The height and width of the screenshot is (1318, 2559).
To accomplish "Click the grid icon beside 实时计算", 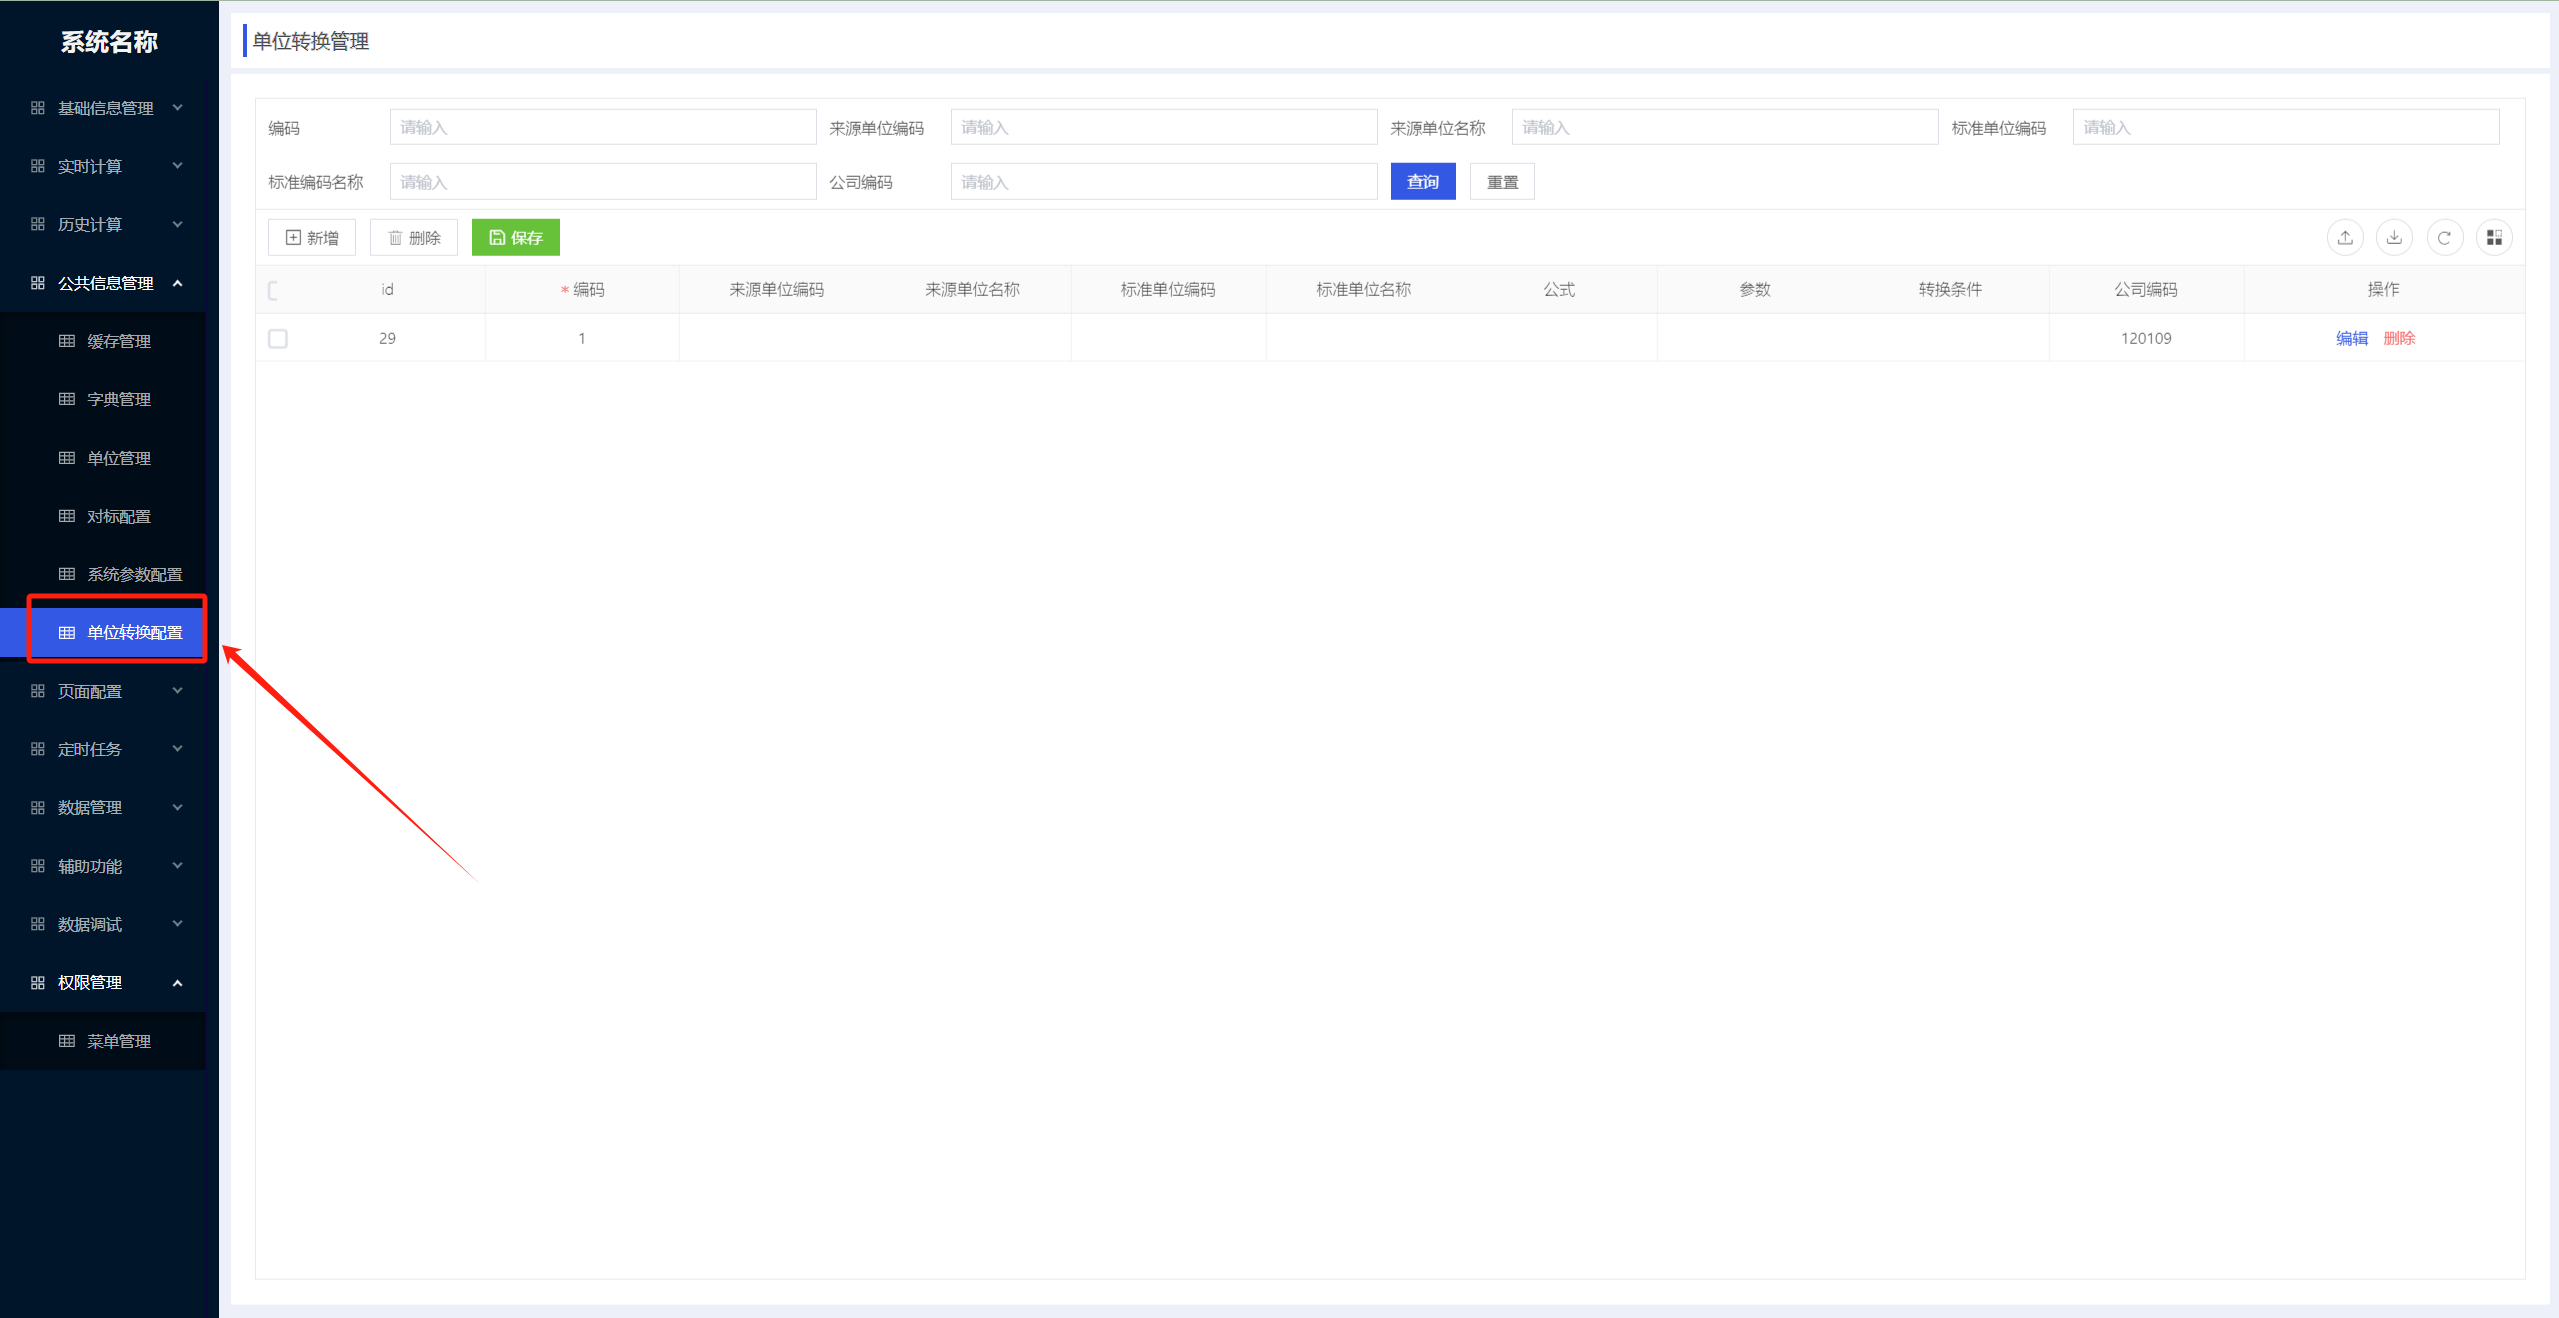I will 38,166.
